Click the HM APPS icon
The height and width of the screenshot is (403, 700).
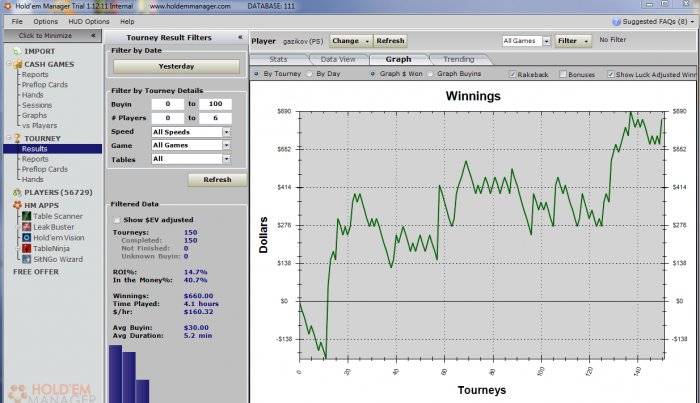tap(17, 205)
